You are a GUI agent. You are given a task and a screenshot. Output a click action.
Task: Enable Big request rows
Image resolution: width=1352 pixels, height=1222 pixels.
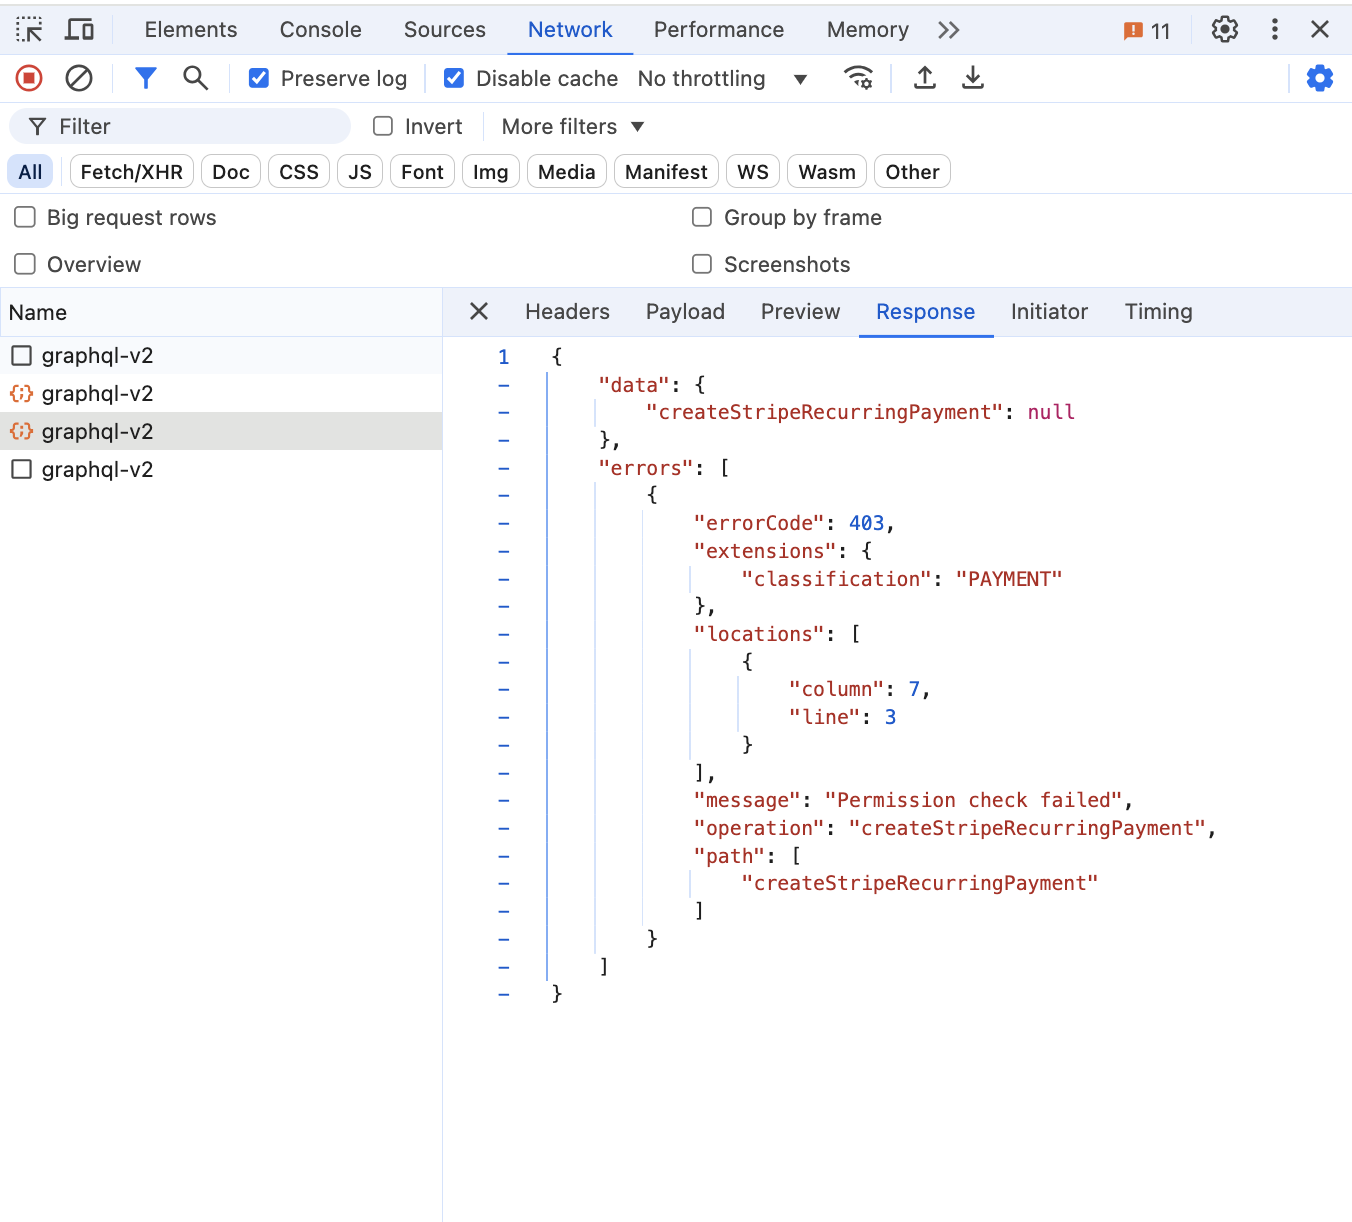click(25, 217)
